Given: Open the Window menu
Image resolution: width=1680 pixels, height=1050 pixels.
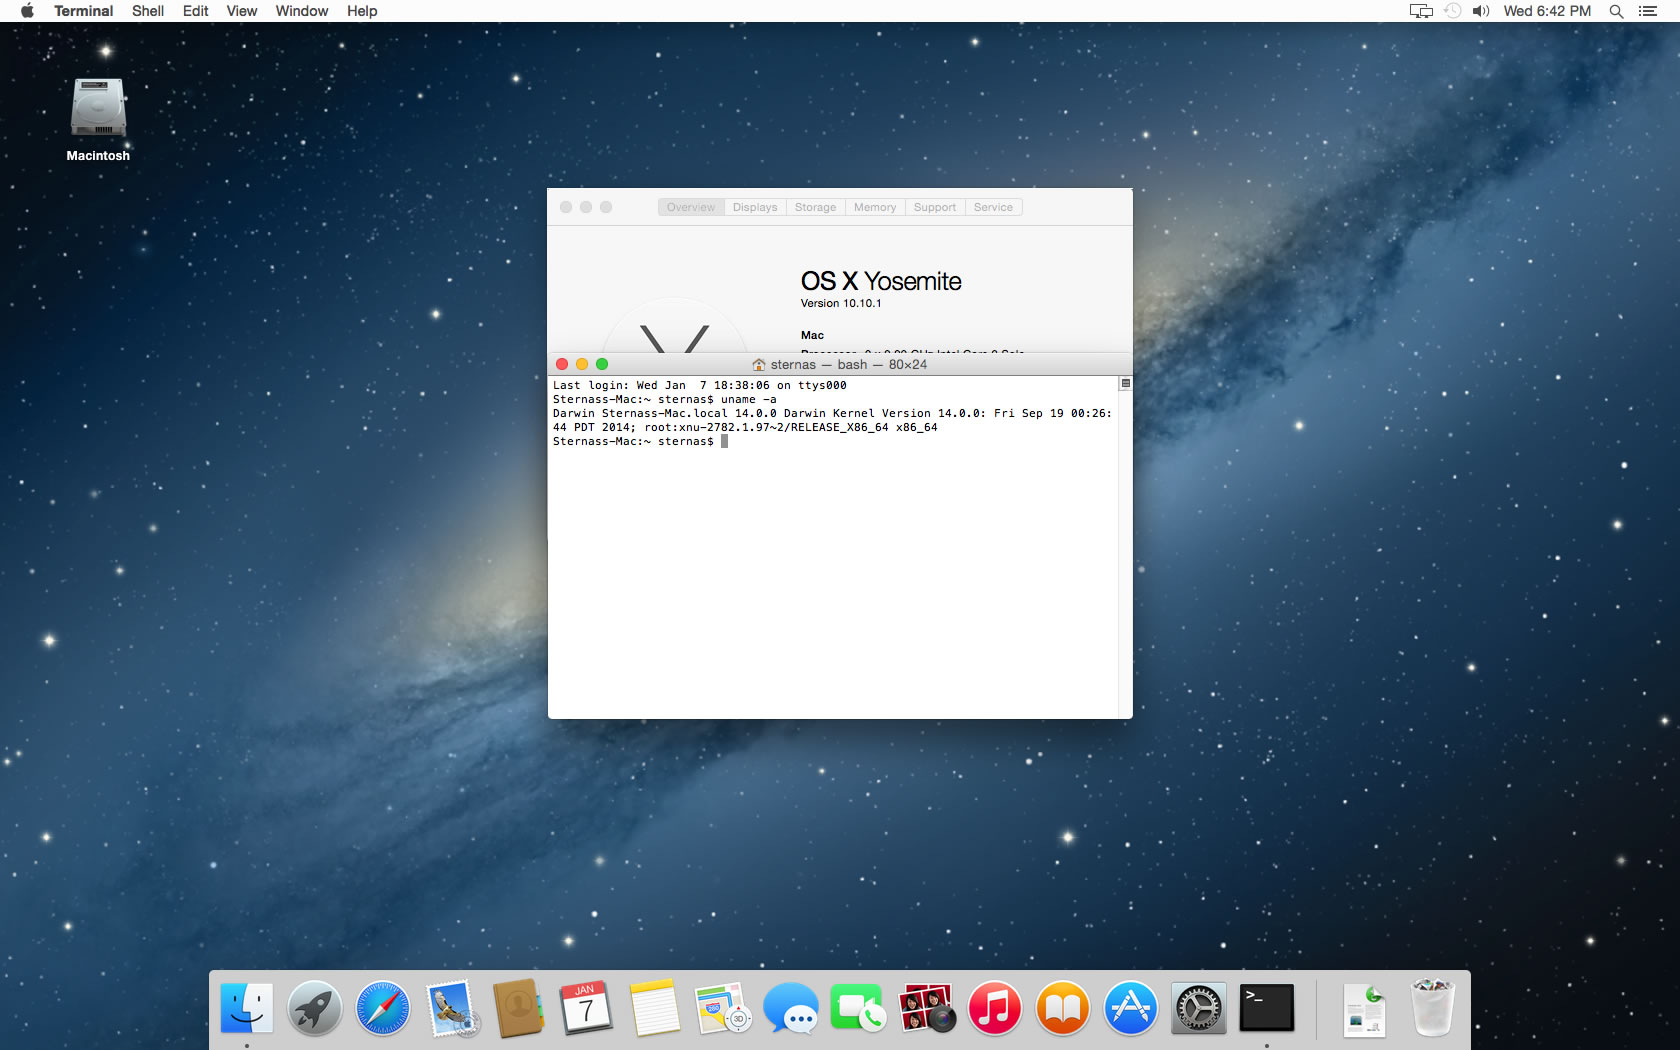Looking at the screenshot, I should tap(302, 11).
